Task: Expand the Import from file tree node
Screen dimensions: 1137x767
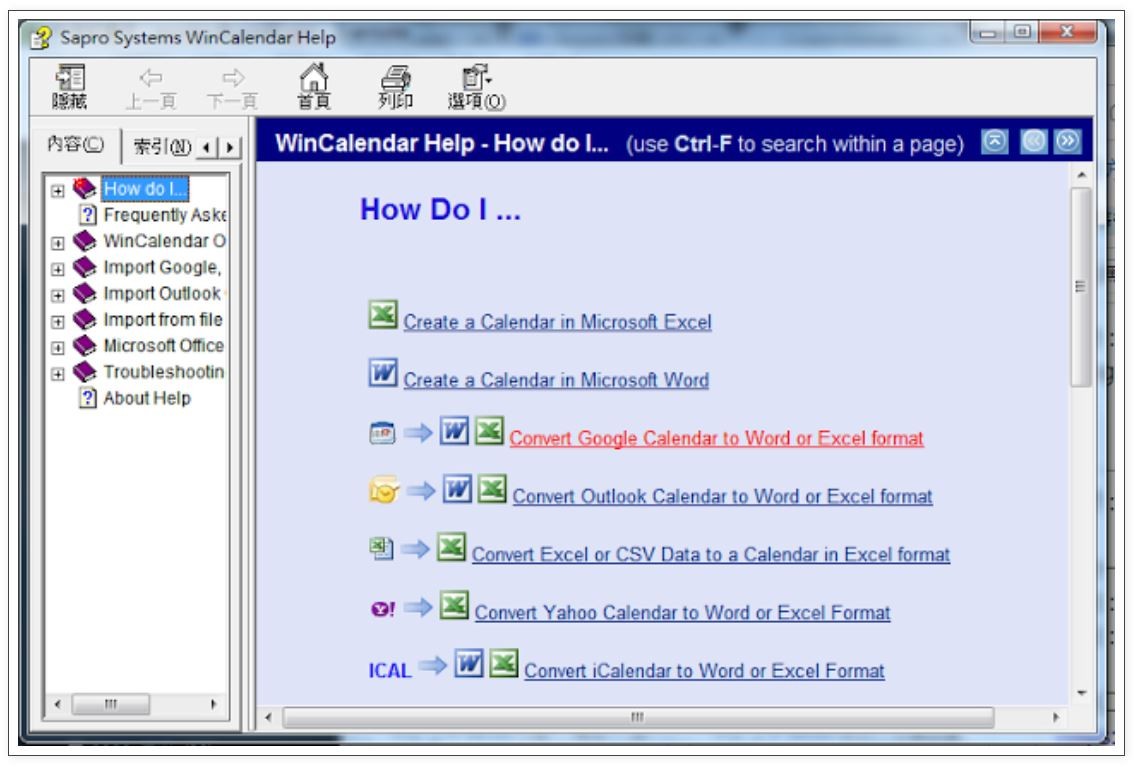Action: tap(57, 321)
